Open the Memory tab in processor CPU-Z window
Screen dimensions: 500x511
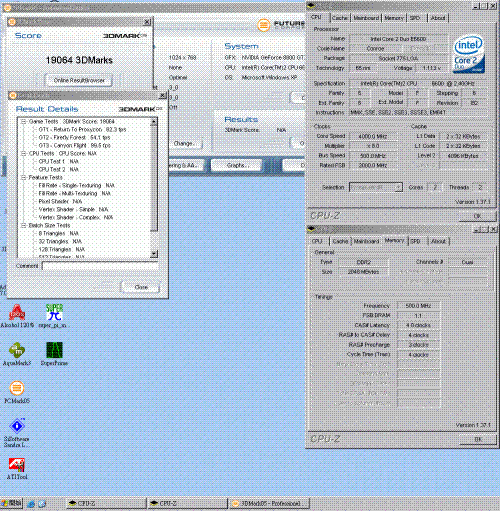tap(394, 18)
